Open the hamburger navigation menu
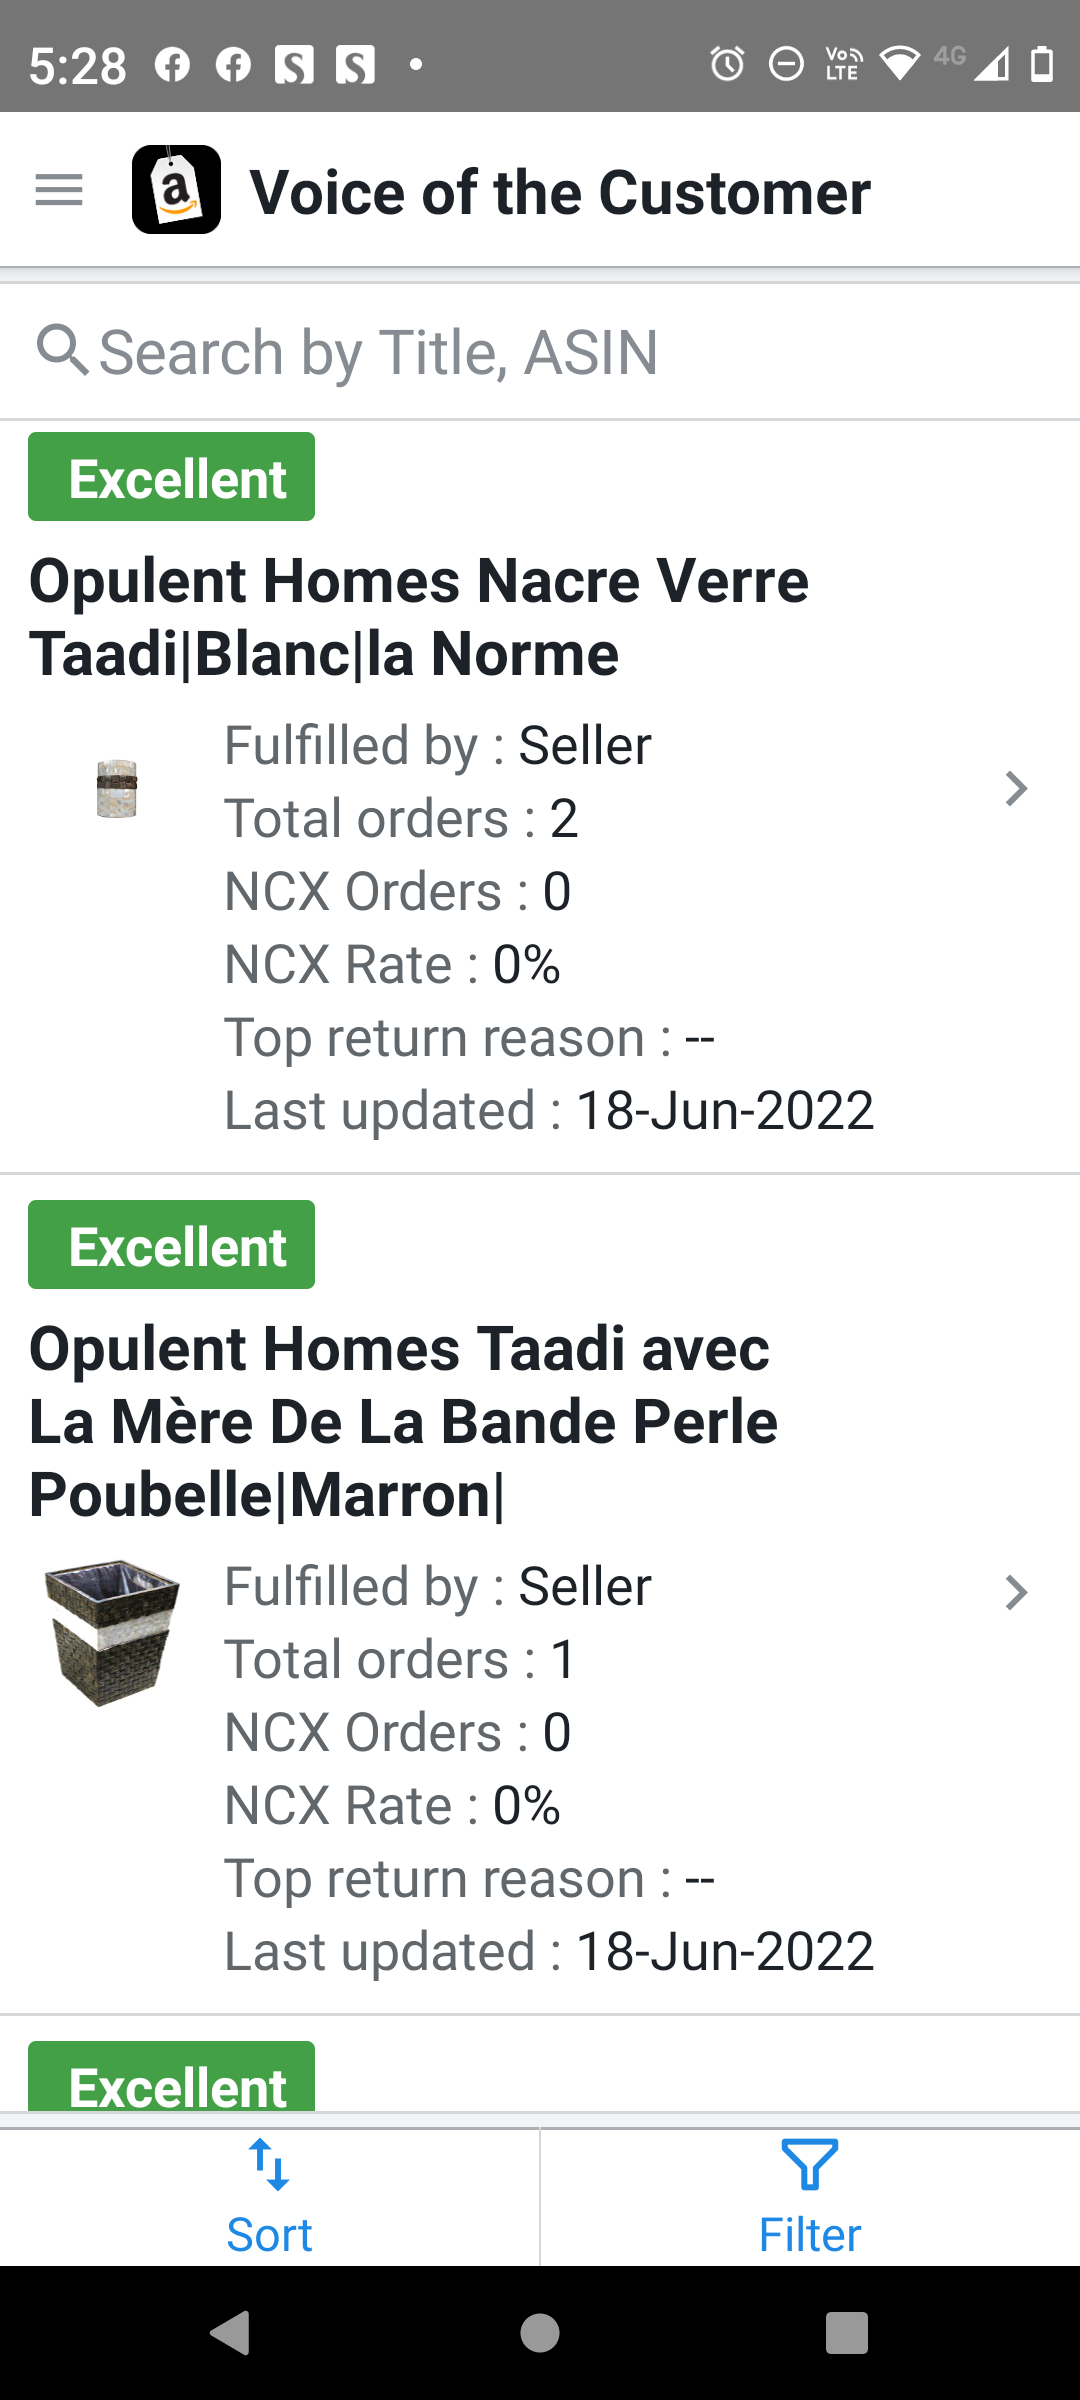 [x=59, y=190]
